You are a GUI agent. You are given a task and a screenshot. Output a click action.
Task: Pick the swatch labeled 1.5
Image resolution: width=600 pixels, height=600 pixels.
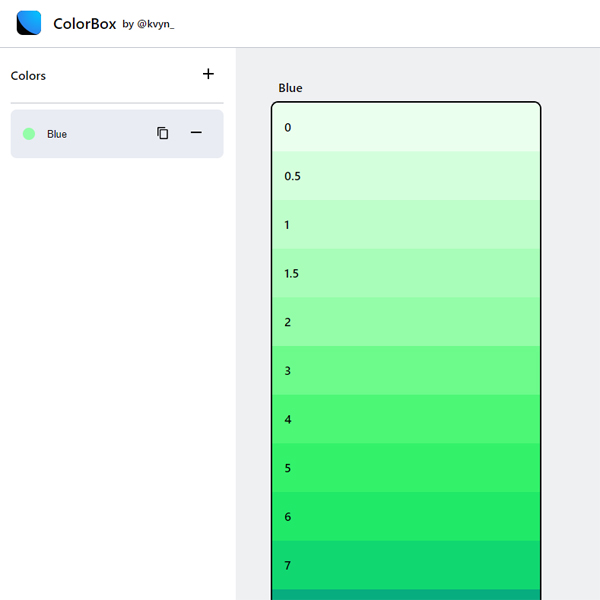[x=406, y=273]
